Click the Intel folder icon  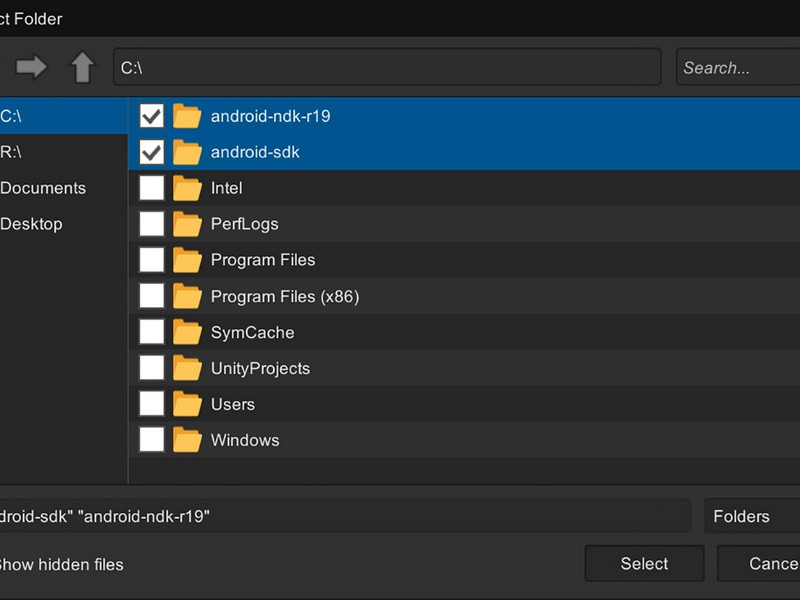(x=187, y=188)
